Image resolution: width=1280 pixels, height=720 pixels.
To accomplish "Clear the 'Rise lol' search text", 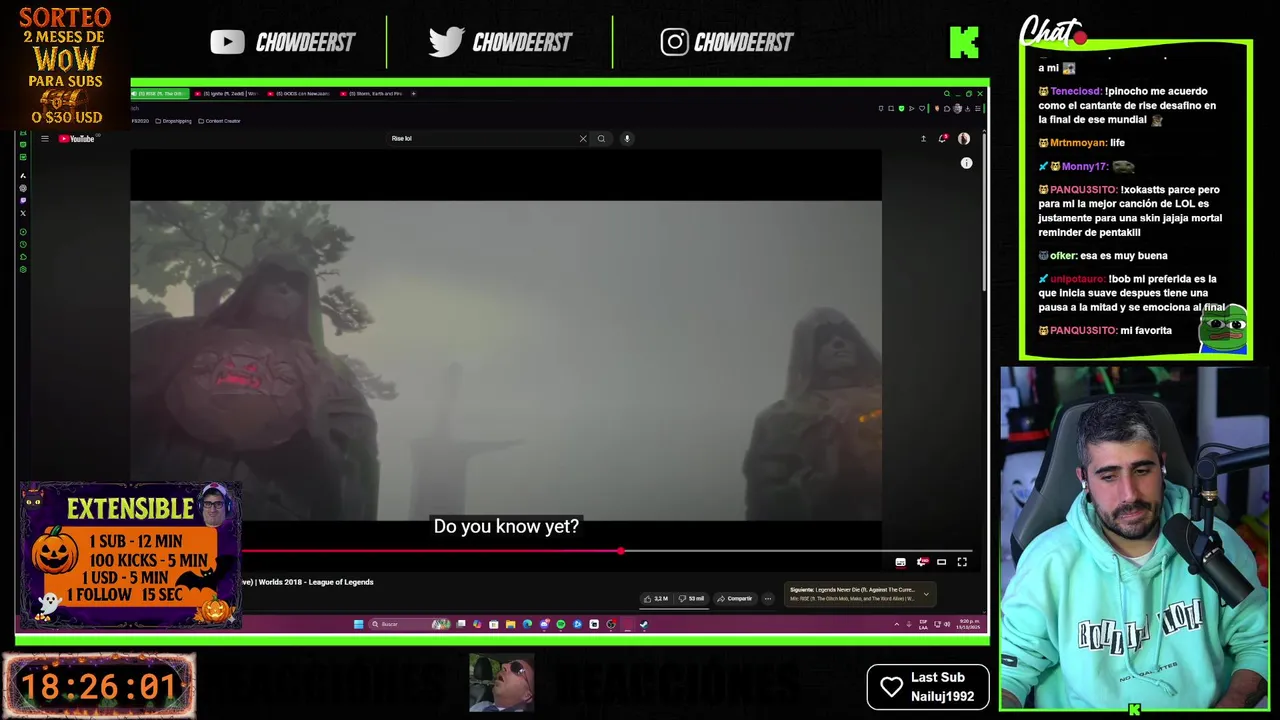I will click(583, 139).
